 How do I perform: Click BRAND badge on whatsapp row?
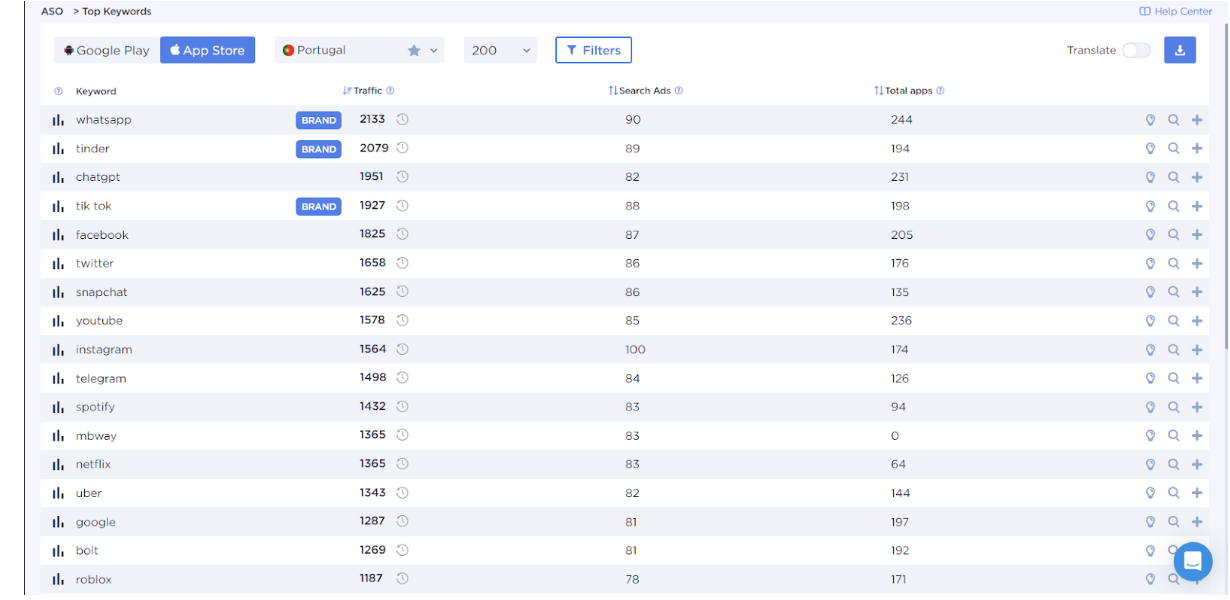point(319,120)
